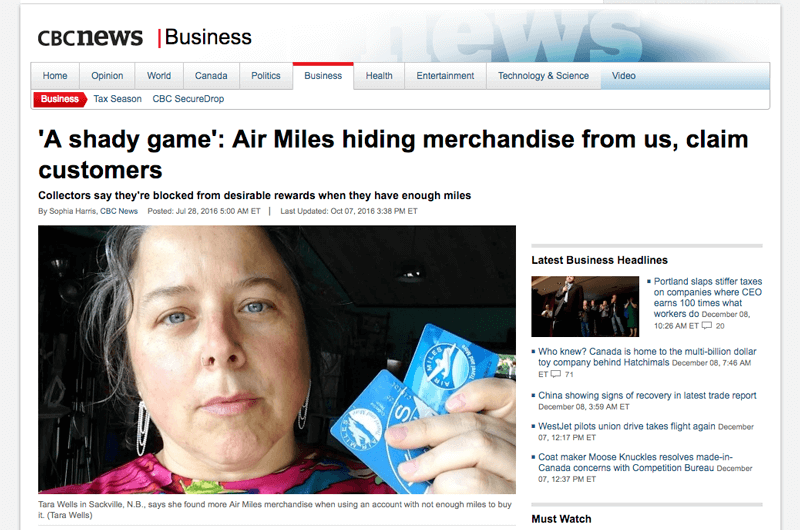Open Moose Knuckles Competition Bureau headline
Viewport: 800px width, 530px height.
pyautogui.click(x=635, y=462)
